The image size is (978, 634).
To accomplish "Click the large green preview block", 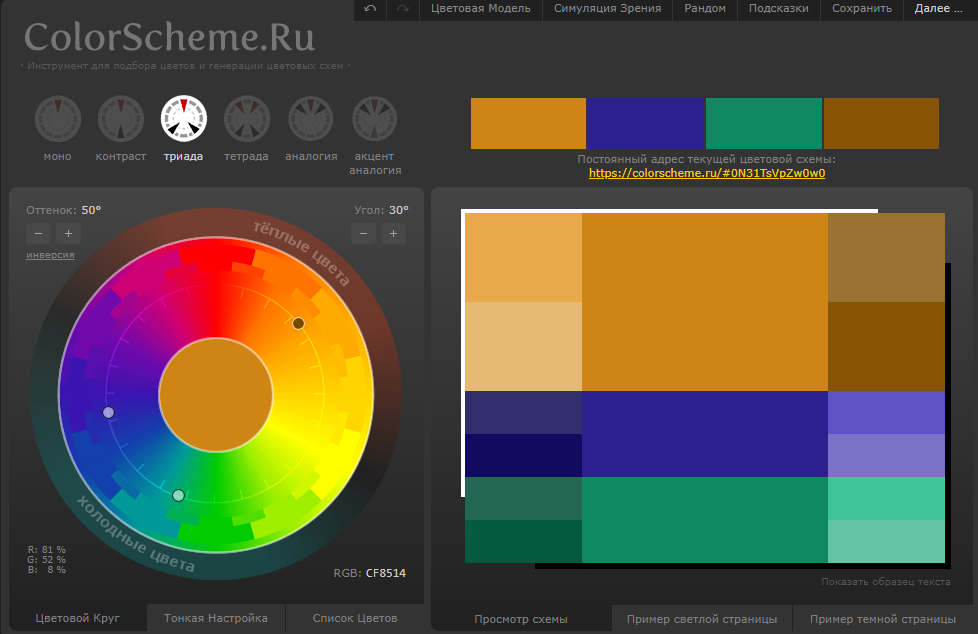I will 705,520.
